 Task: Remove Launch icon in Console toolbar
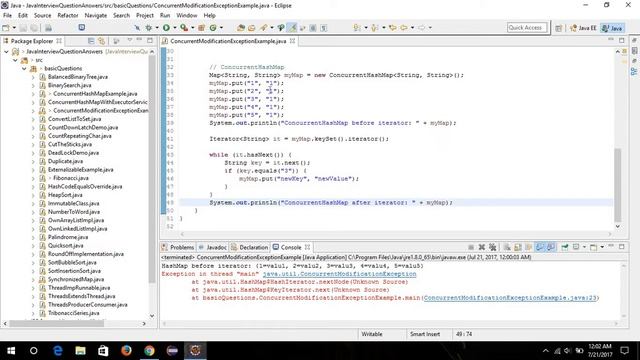click(x=482, y=247)
